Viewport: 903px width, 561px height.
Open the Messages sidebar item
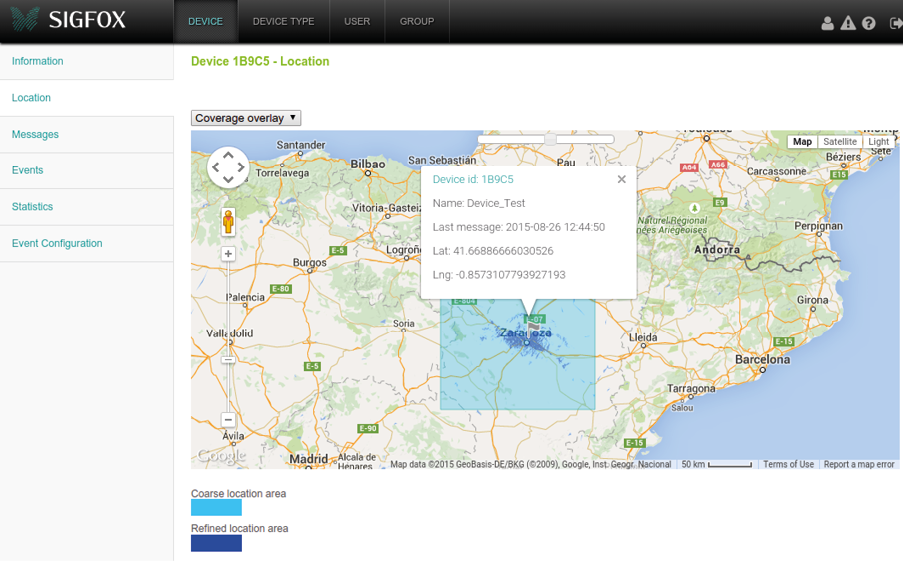coord(86,134)
